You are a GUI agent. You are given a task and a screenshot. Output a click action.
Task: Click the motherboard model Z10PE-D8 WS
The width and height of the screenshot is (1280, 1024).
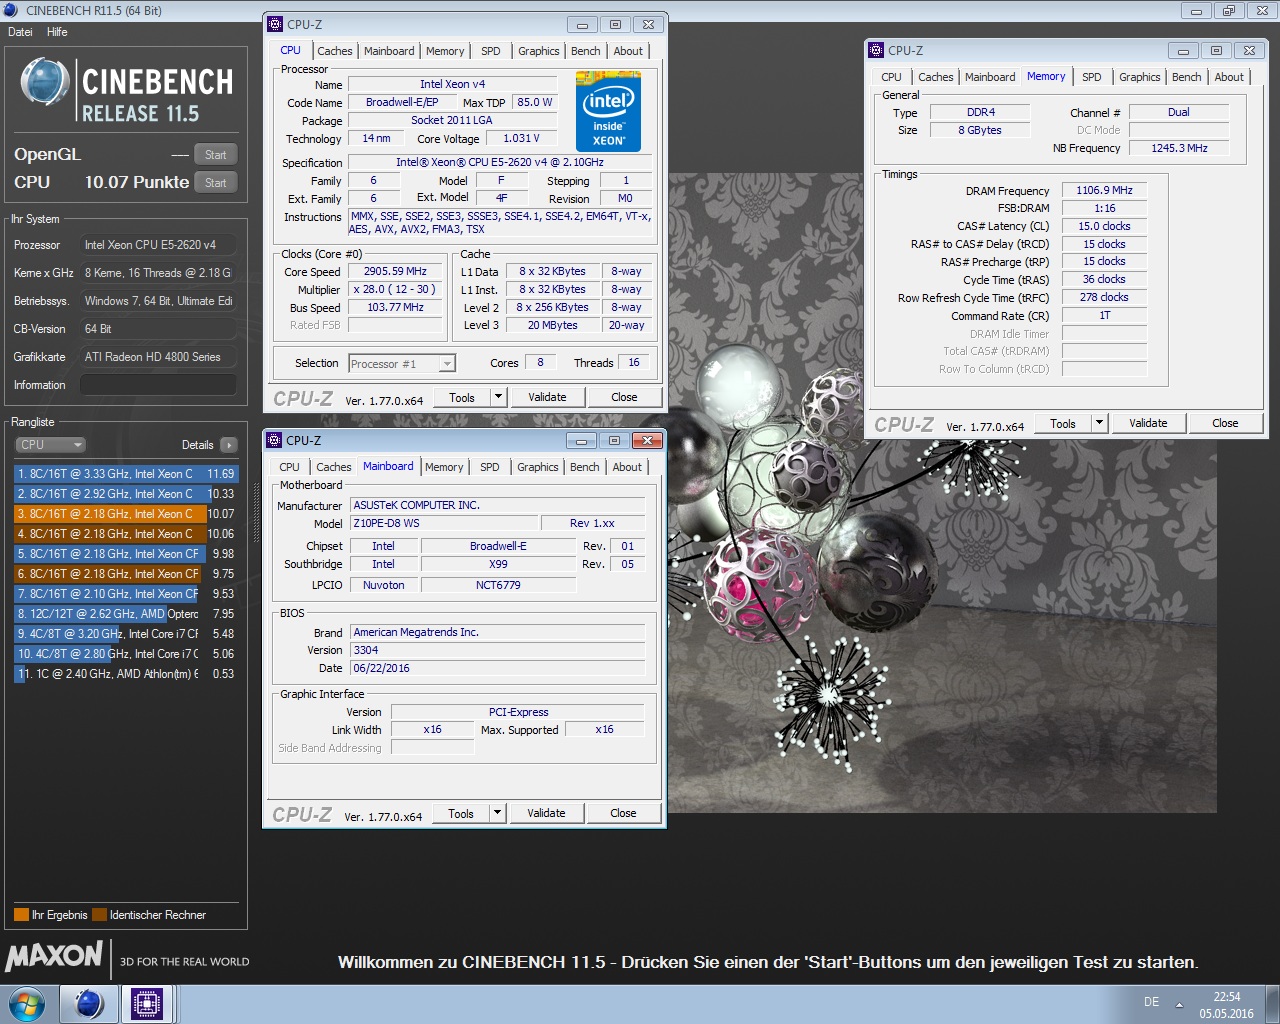pos(443,523)
